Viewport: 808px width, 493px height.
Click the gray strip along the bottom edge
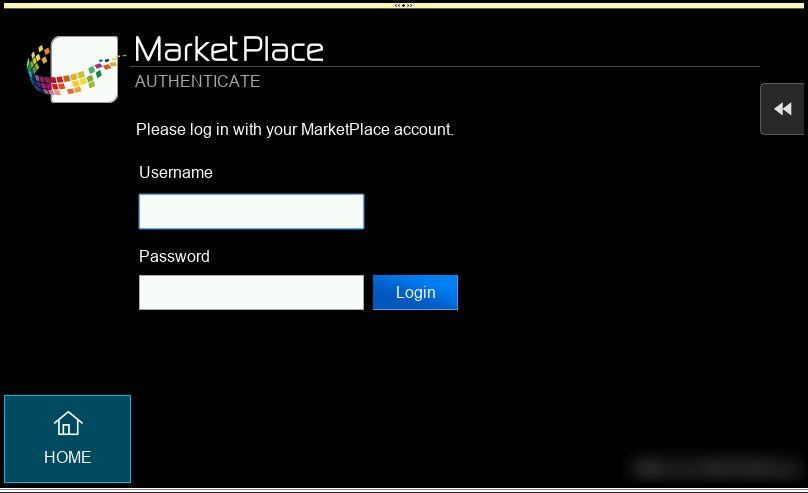pos(404,490)
